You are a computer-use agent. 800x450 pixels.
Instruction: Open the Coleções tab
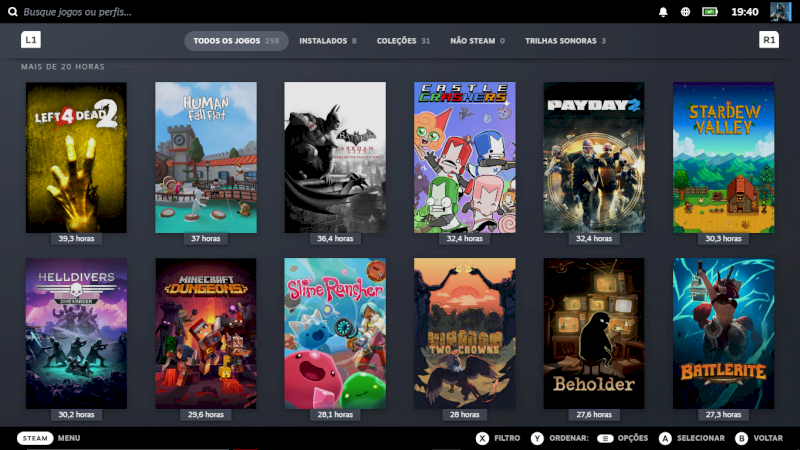403,41
